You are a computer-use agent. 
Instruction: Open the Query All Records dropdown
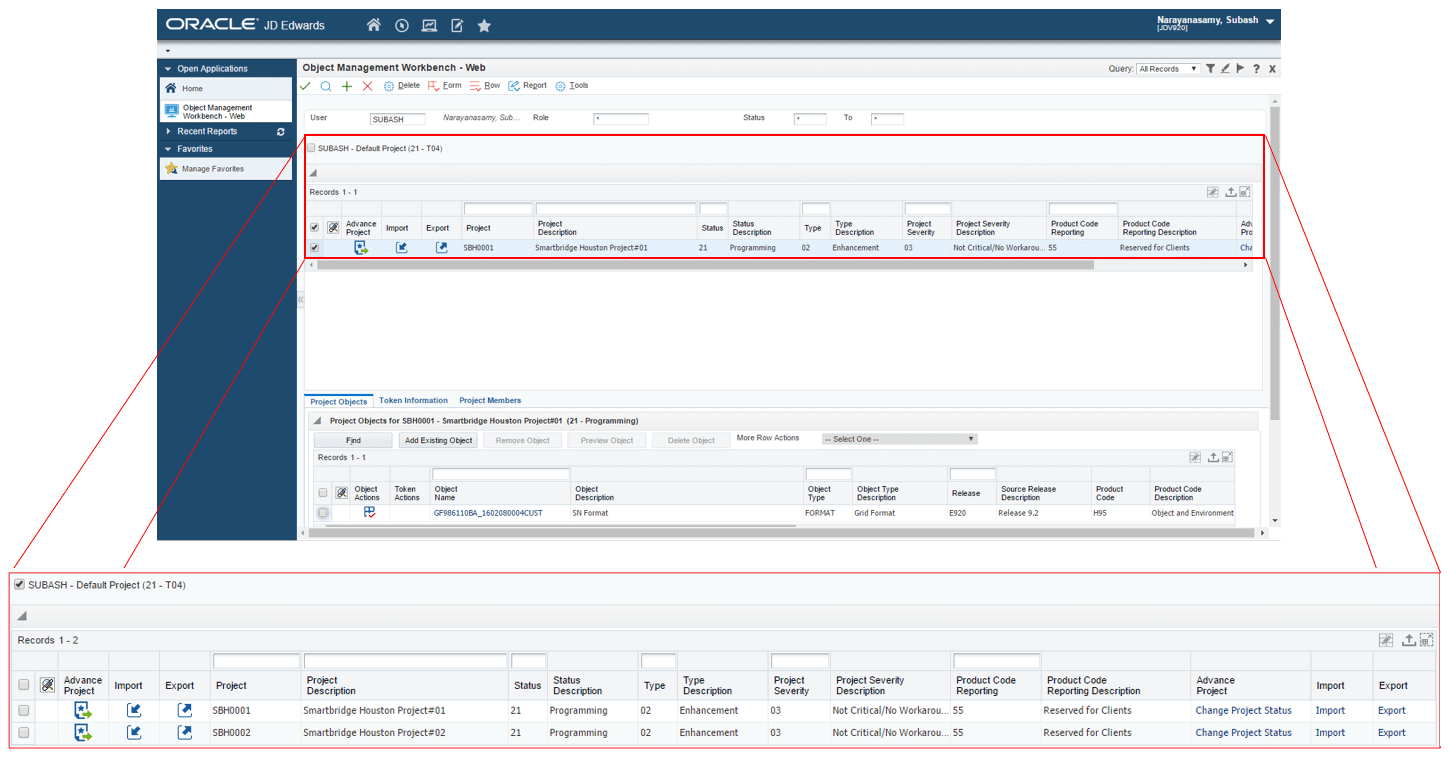(x=1169, y=69)
